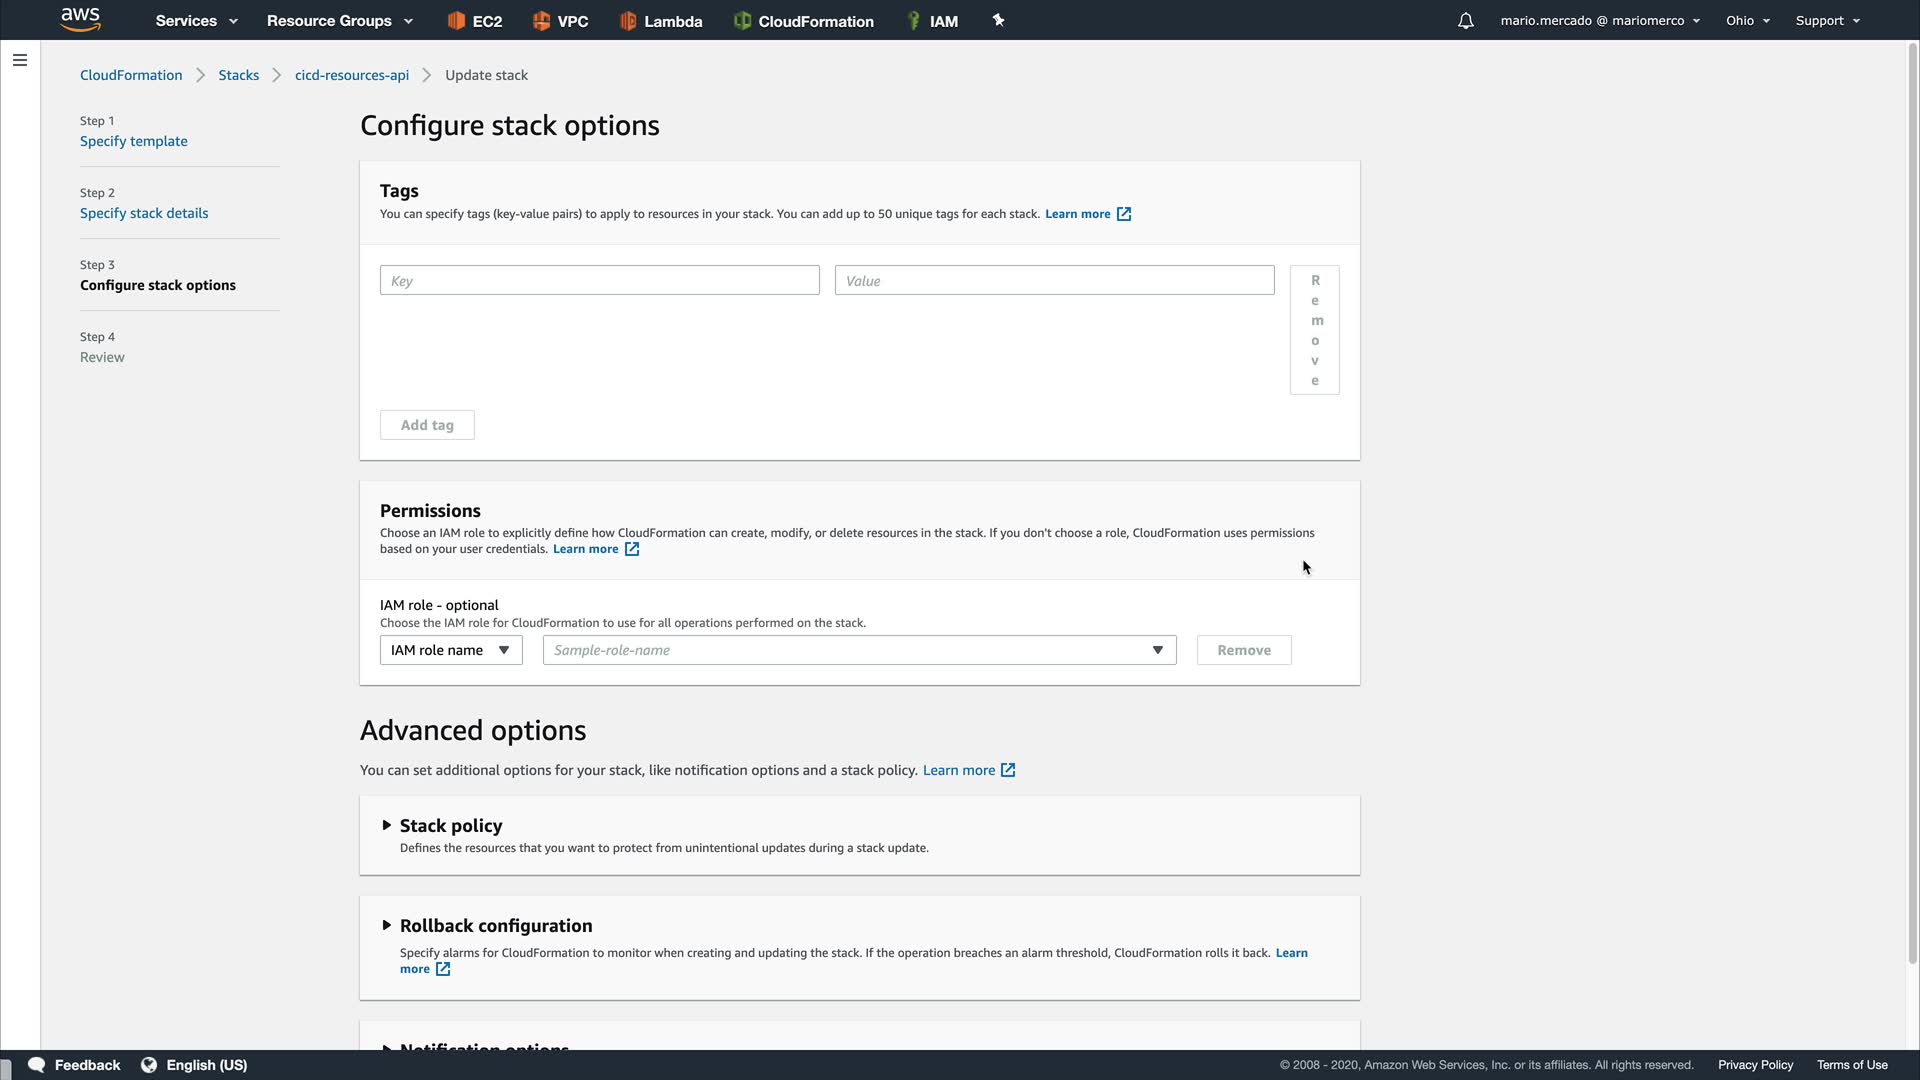
Task: Click the tag Key input field
Action: pos(599,281)
